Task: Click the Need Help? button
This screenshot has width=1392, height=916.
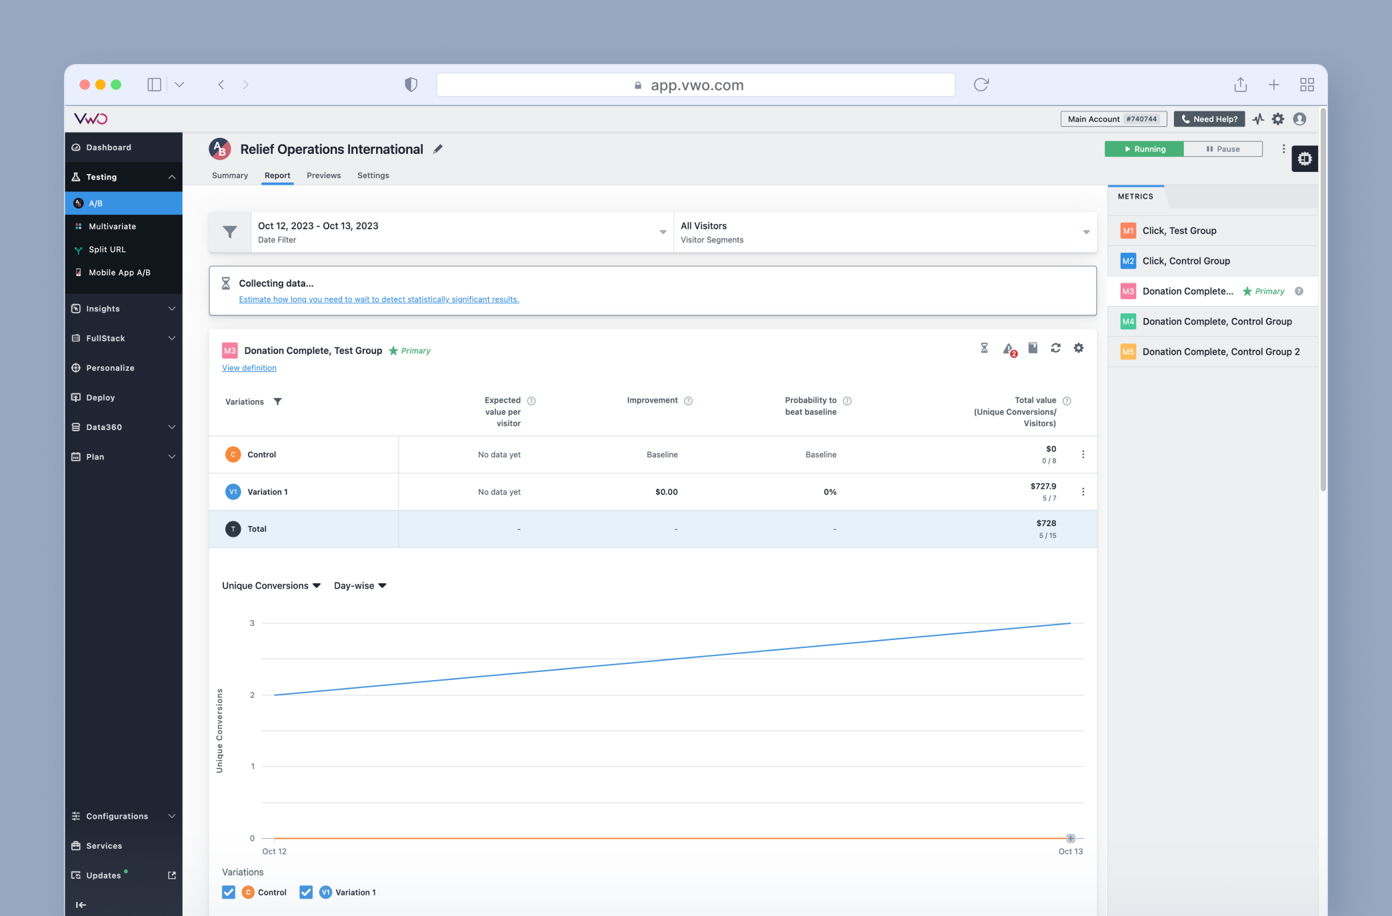Action: pyautogui.click(x=1209, y=119)
